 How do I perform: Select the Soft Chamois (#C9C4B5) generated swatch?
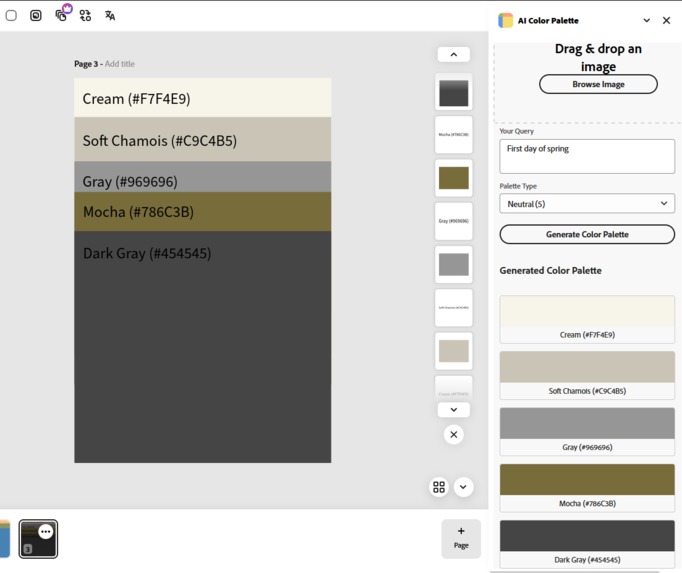[x=587, y=375]
